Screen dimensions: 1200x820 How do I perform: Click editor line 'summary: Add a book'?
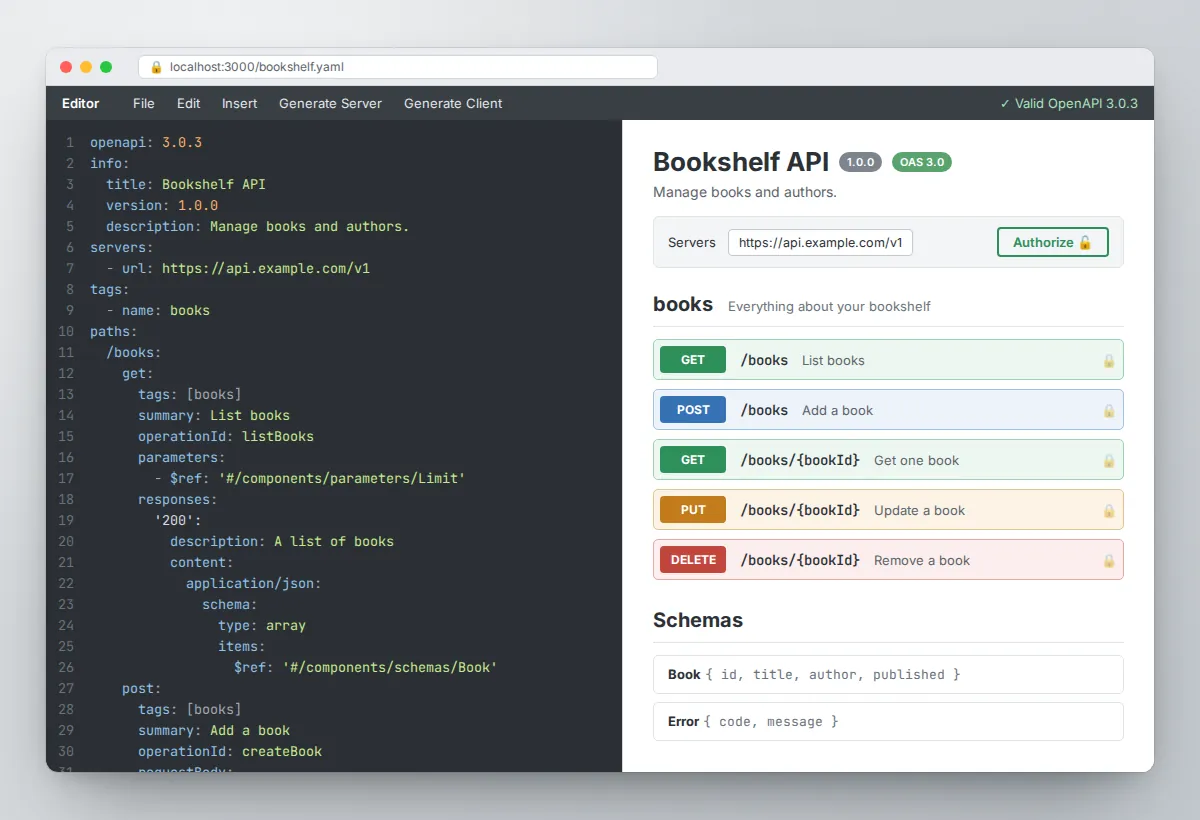tap(214, 730)
